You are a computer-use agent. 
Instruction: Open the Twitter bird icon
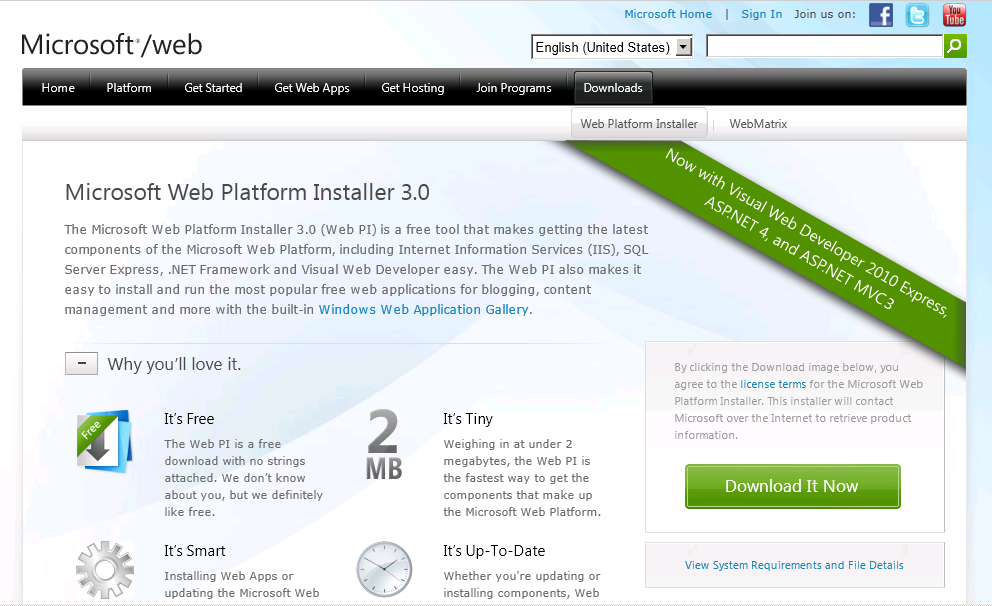click(x=917, y=15)
